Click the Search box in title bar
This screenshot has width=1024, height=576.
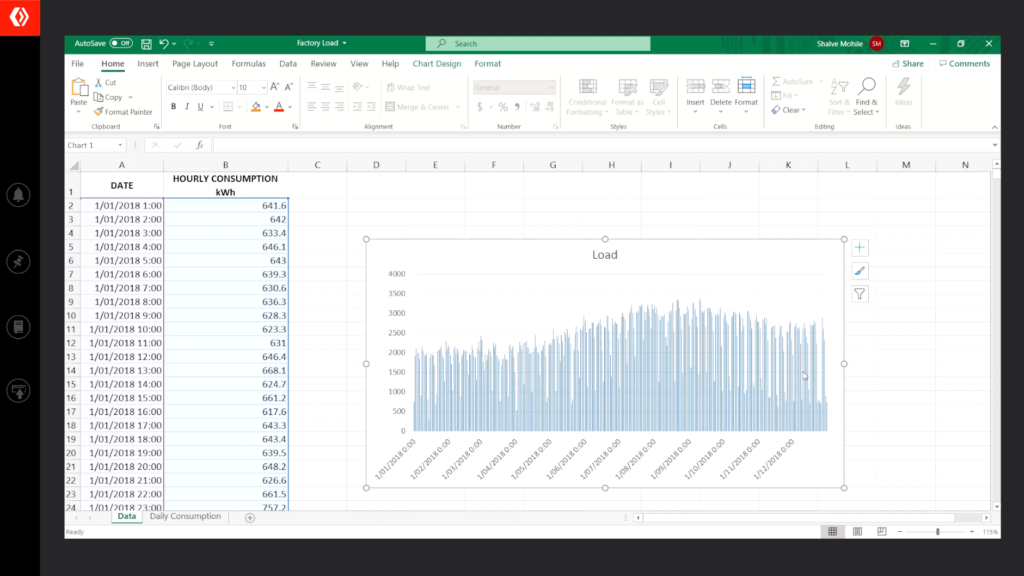[537, 44]
